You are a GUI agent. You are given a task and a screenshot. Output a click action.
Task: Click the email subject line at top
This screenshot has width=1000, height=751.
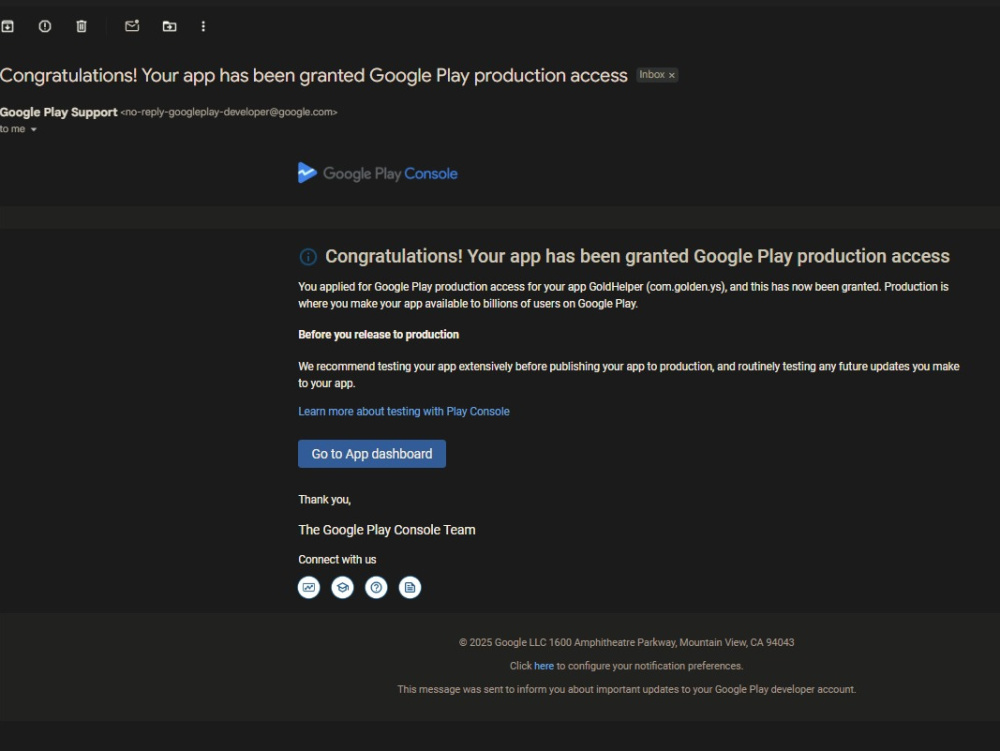coord(314,75)
